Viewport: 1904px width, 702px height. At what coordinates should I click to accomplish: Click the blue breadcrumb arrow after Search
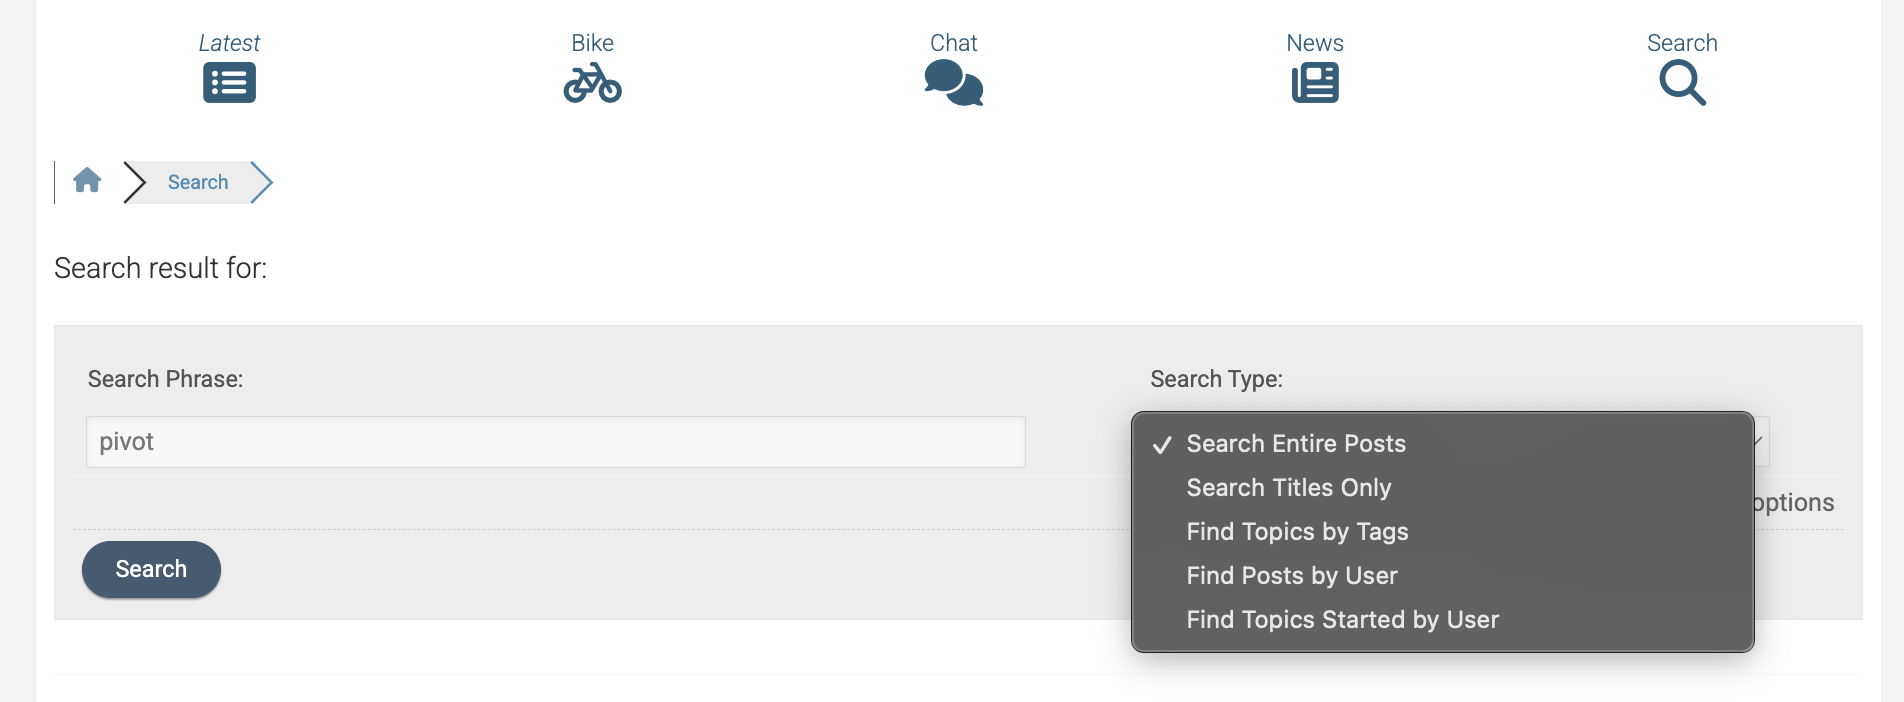pos(261,182)
